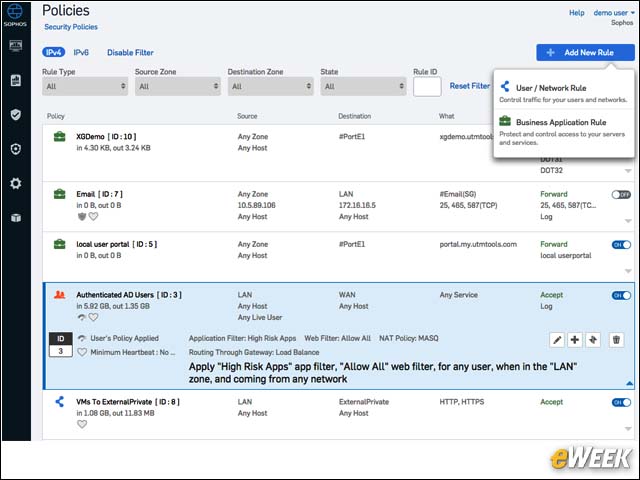Toggle Authenticated AD Users rule switch

[621, 296]
